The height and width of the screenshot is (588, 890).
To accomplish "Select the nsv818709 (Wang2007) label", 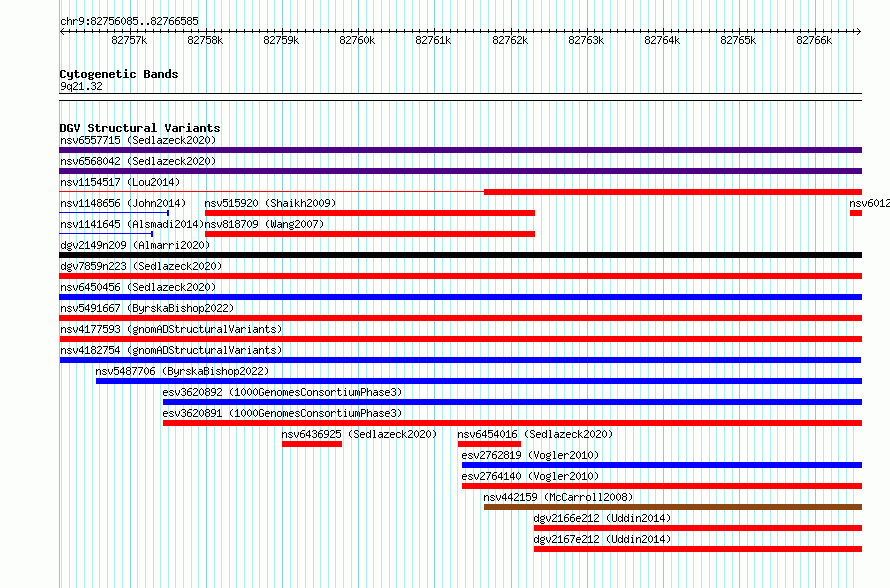I will (x=265, y=224).
